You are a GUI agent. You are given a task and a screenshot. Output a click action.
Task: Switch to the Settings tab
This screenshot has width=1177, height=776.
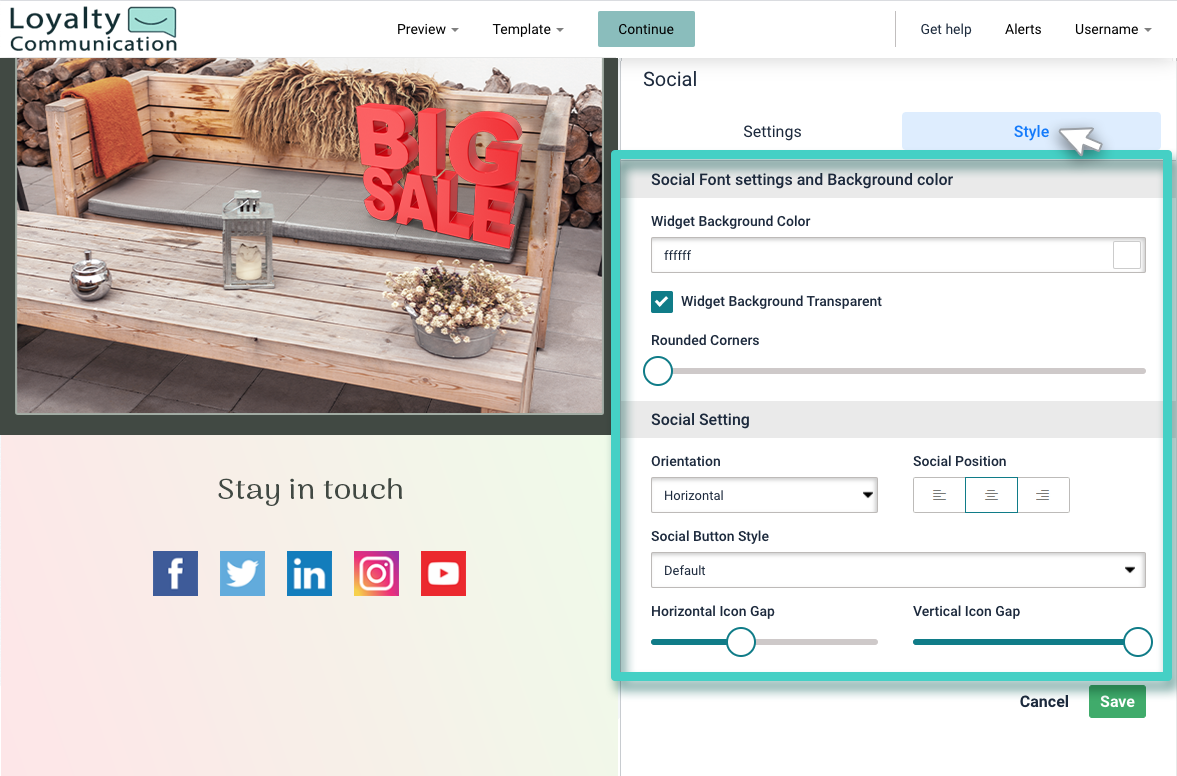[x=771, y=131]
